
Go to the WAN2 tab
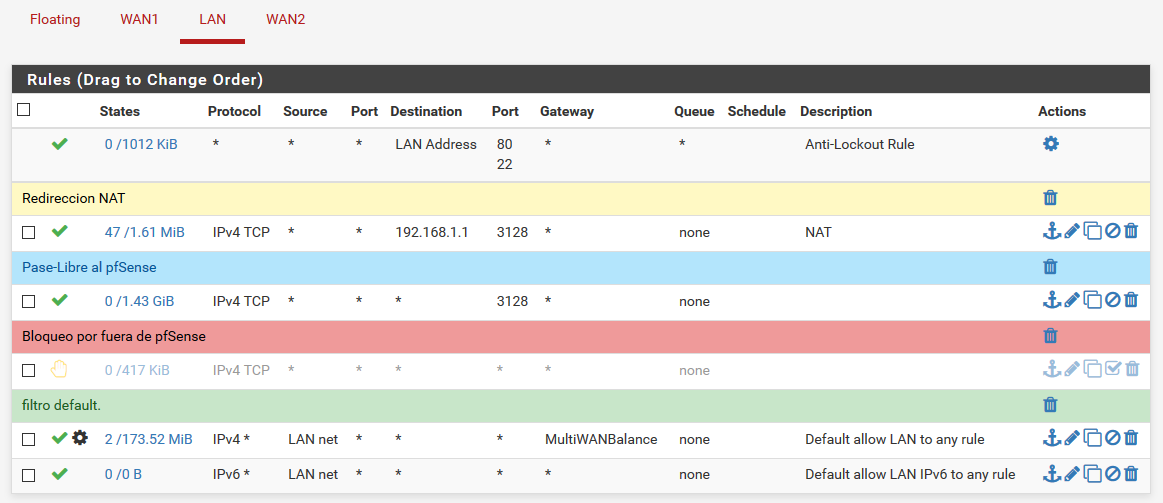click(285, 20)
